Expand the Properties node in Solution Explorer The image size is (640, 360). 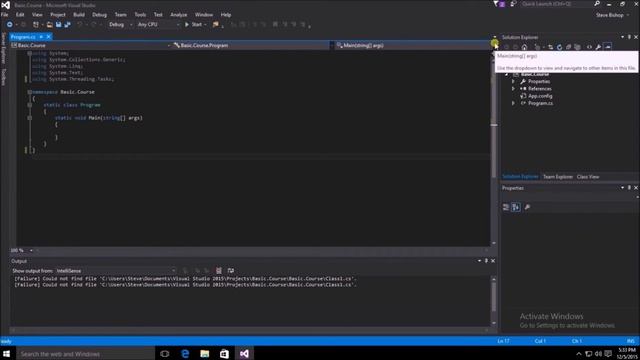click(x=513, y=81)
